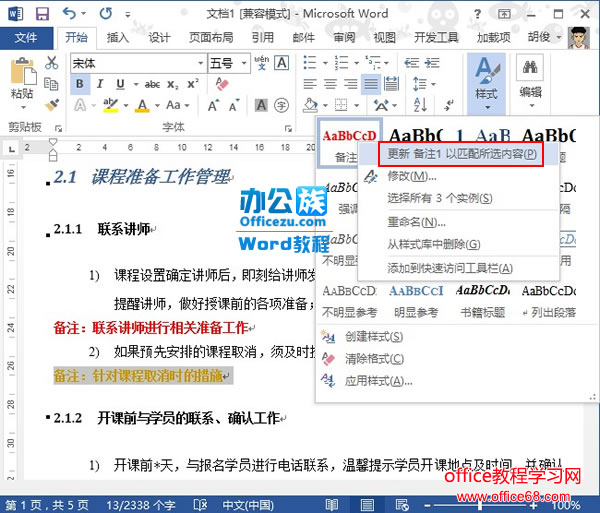Choose 重命名(N)... menu entry
This screenshot has height=513, width=600.
point(416,222)
